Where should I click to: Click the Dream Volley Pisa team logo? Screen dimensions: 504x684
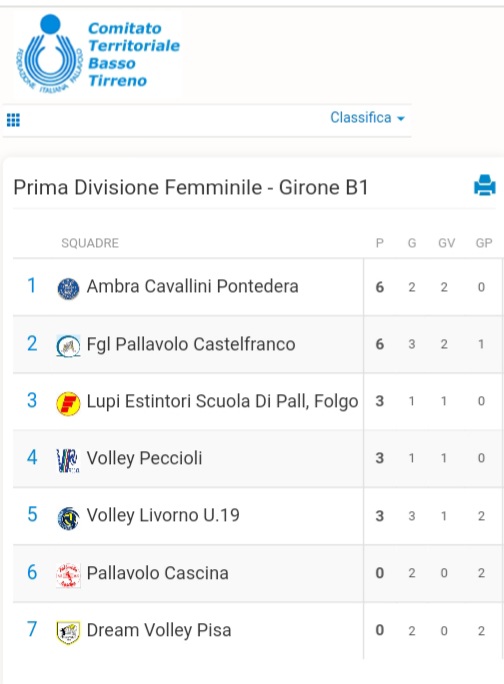click(x=69, y=633)
